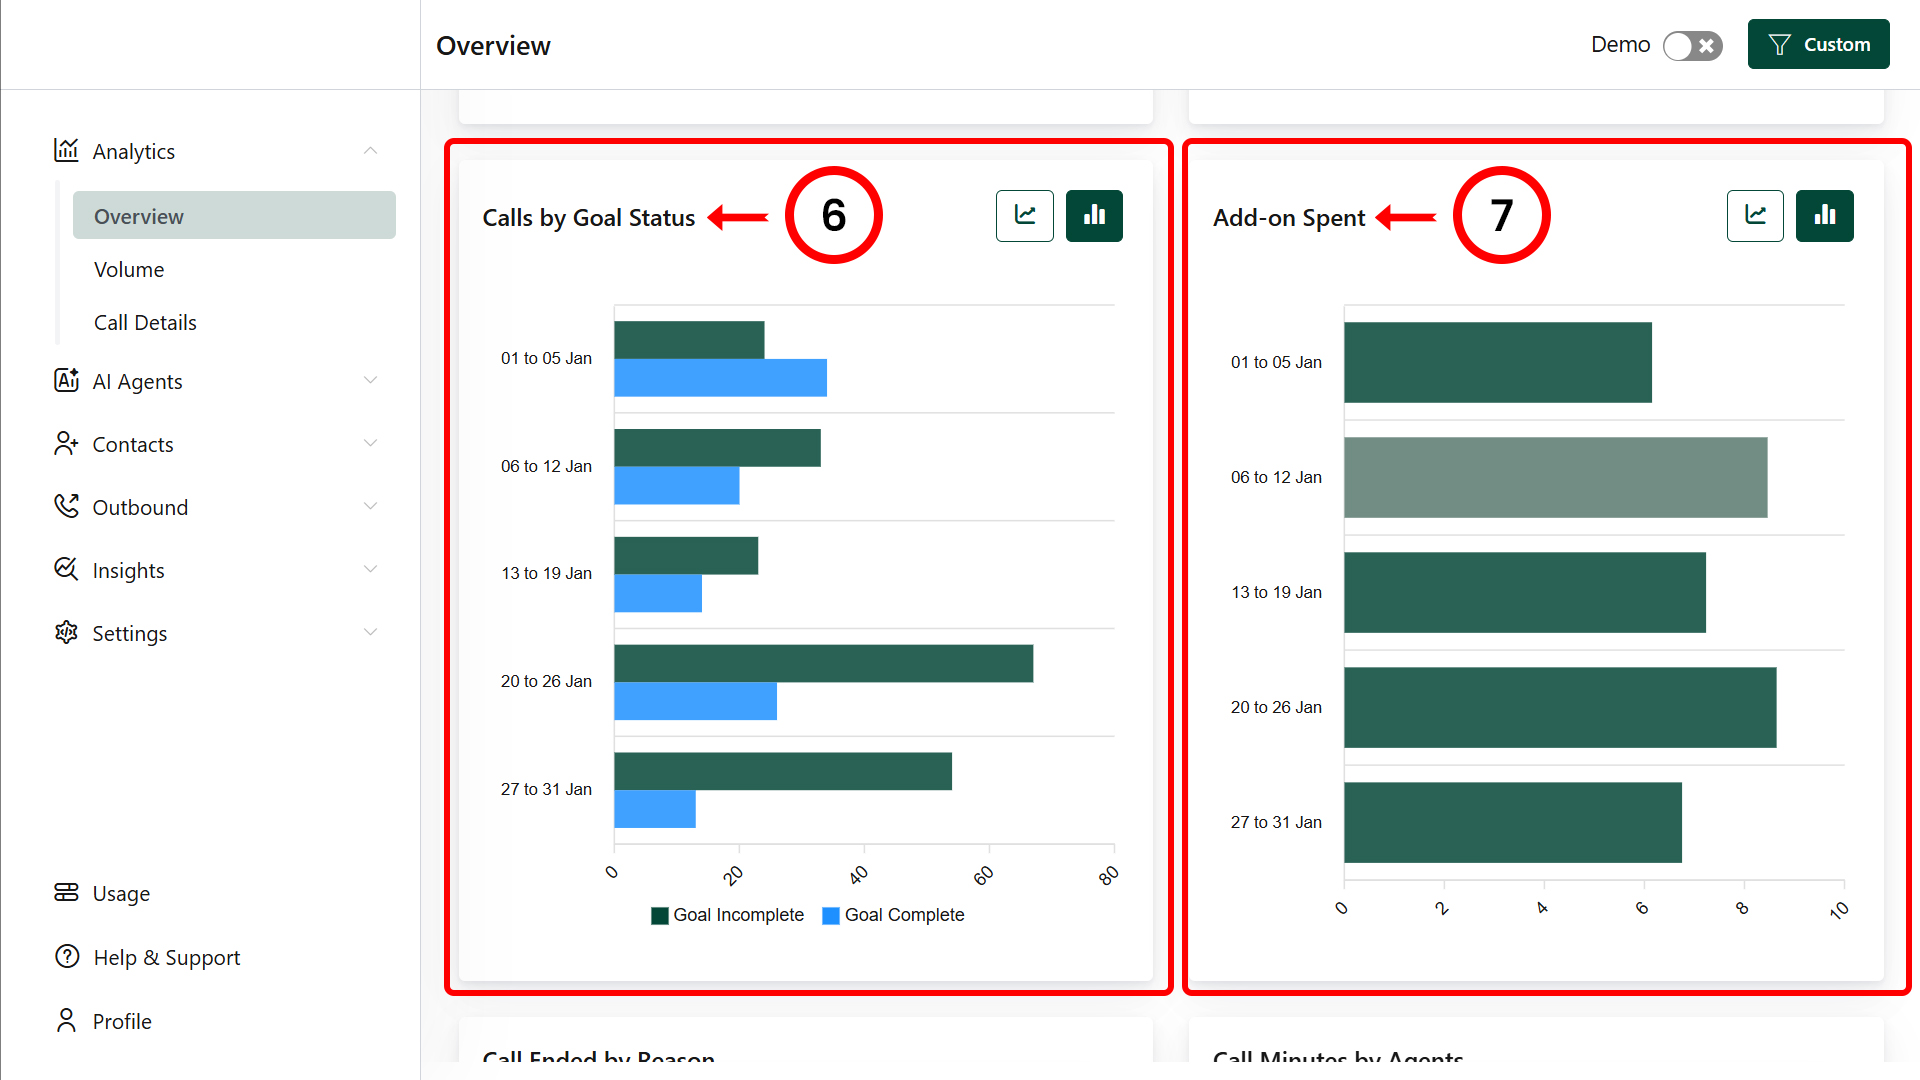Switch Calls by Goal Status to line chart
The image size is (1920, 1080).
1024,216
